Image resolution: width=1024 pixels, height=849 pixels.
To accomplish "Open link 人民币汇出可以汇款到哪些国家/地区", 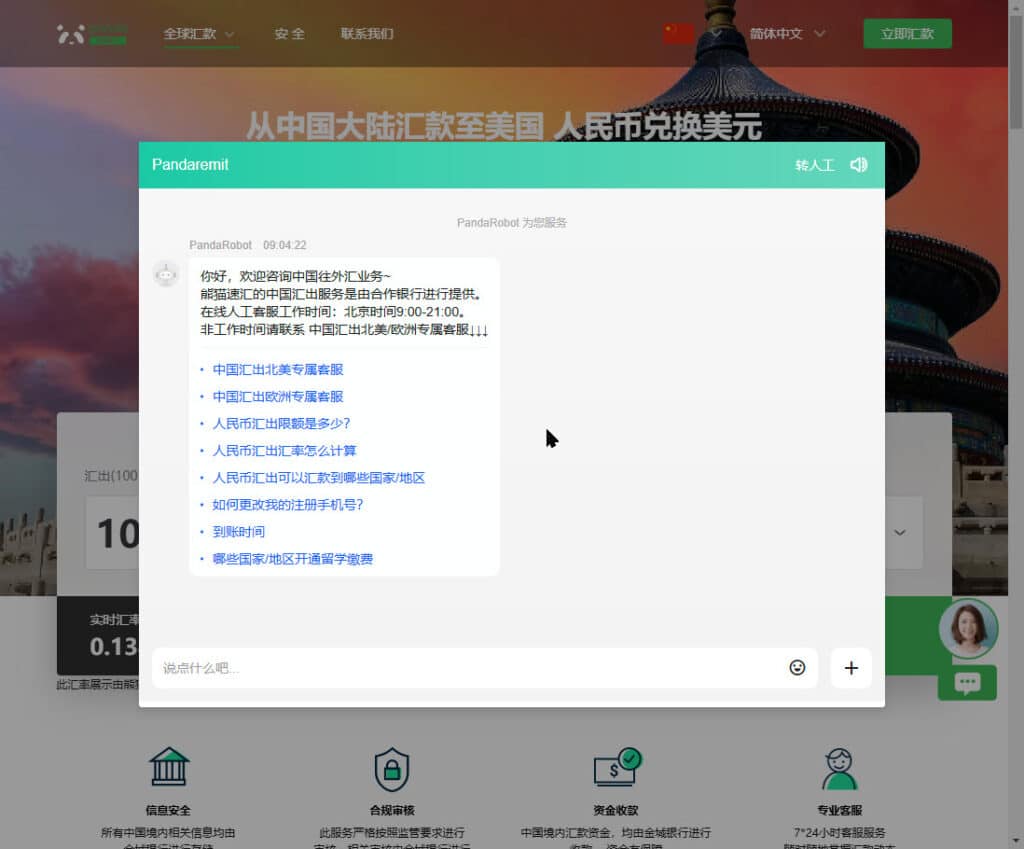I will (x=319, y=478).
